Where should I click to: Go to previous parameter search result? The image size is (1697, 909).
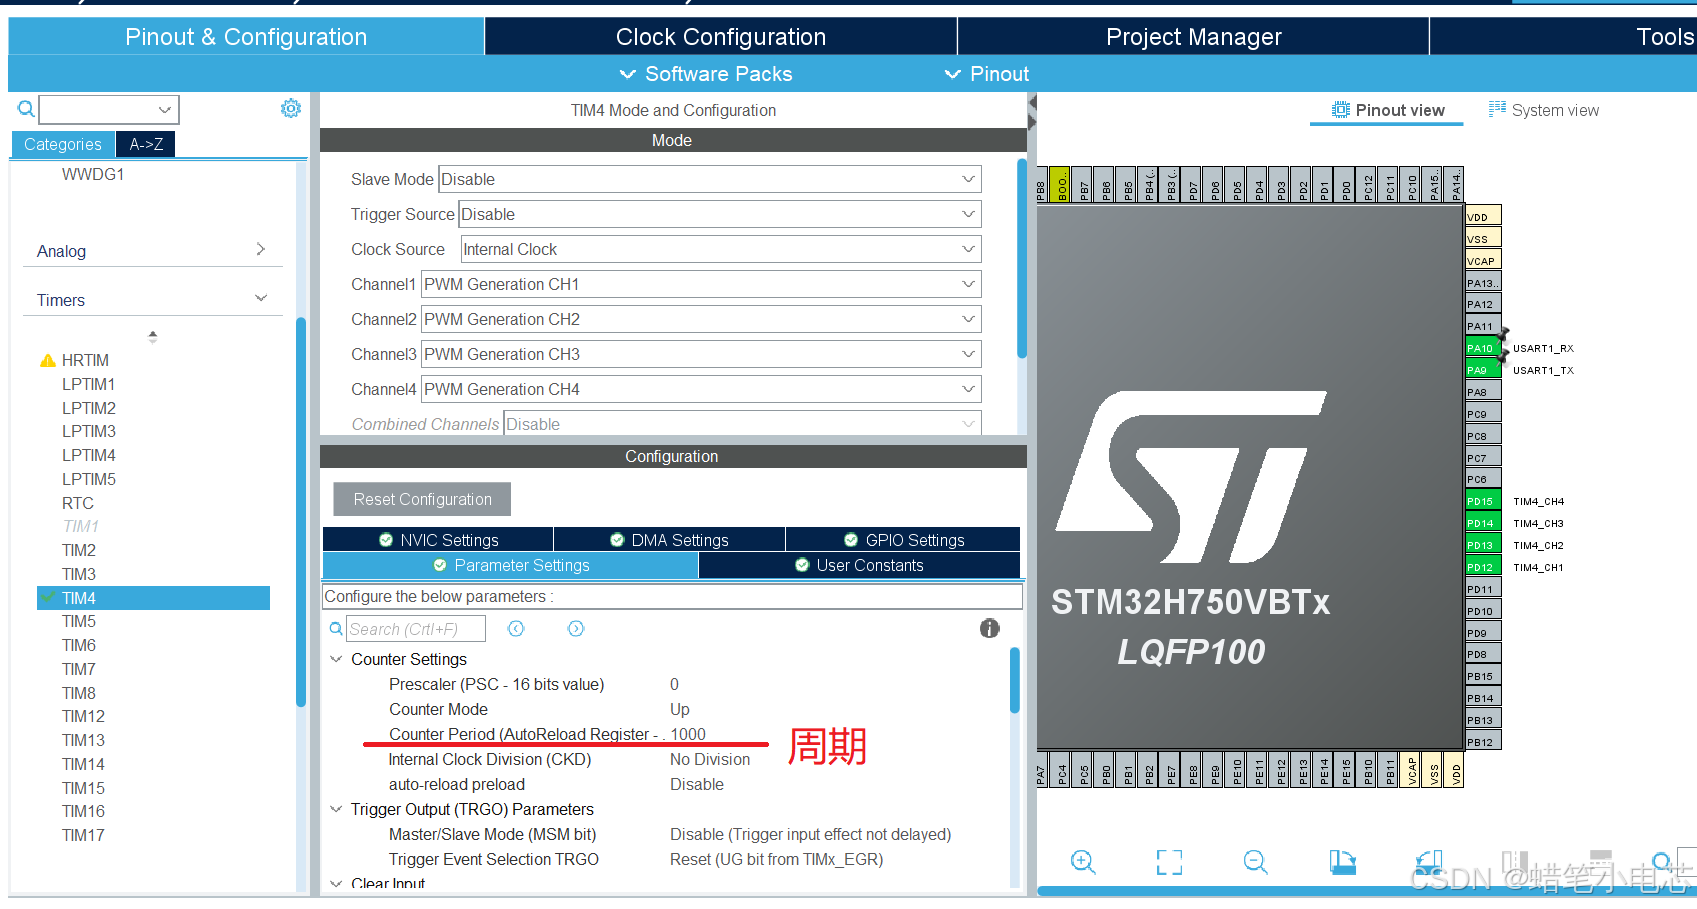pos(516,629)
